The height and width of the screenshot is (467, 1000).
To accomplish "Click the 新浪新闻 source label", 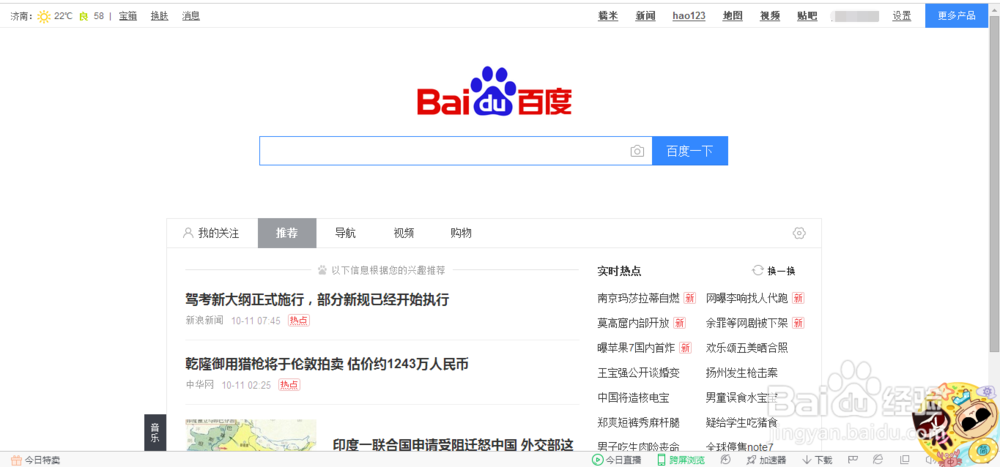I will [x=205, y=320].
